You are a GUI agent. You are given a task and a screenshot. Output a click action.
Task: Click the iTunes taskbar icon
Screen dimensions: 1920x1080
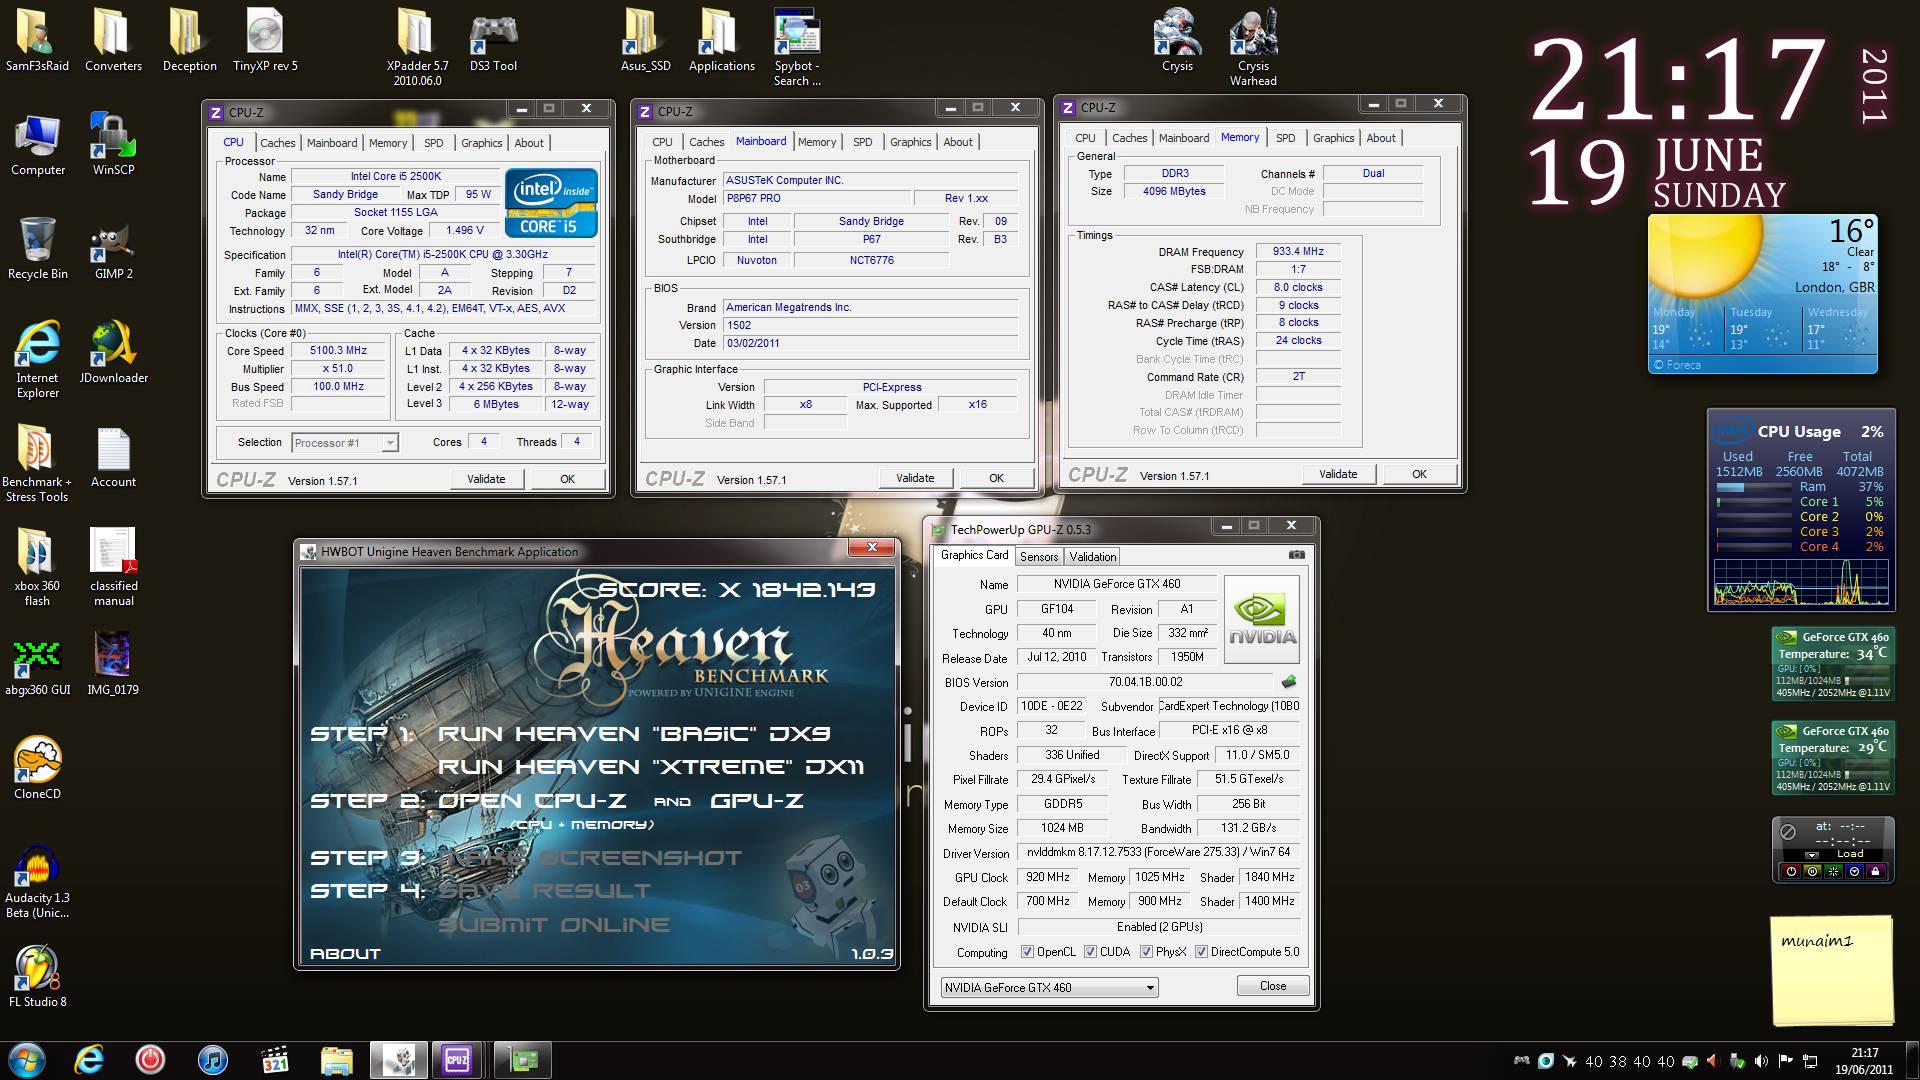click(212, 1060)
